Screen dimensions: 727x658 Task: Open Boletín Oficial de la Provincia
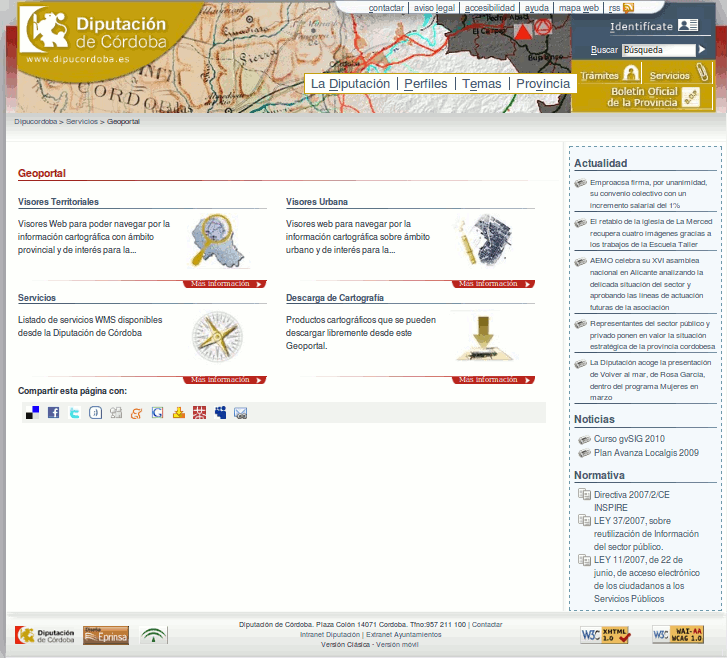pyautogui.click(x=654, y=97)
